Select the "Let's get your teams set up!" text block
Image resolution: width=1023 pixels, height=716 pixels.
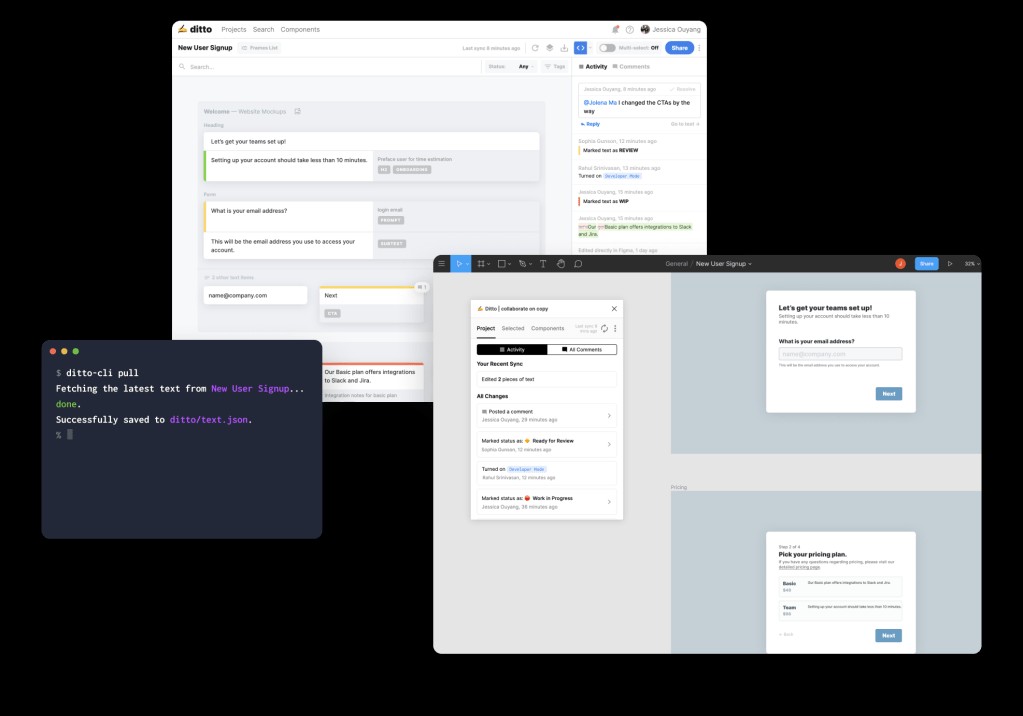(371, 141)
